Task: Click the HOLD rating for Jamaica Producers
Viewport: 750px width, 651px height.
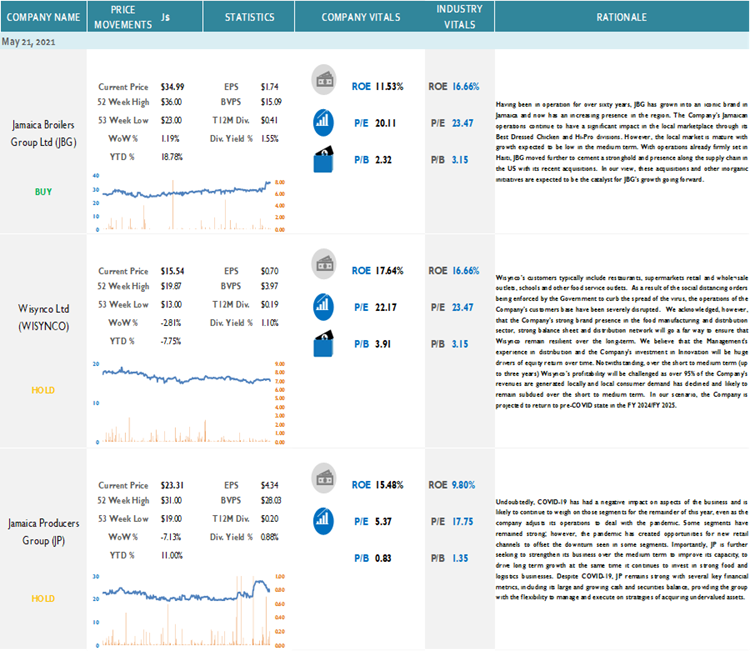Action: pyautogui.click(x=43, y=598)
